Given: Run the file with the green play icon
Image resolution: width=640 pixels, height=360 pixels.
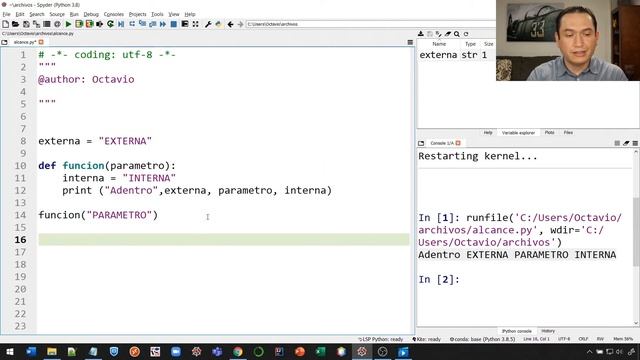Looking at the screenshot, I should click(68, 24).
